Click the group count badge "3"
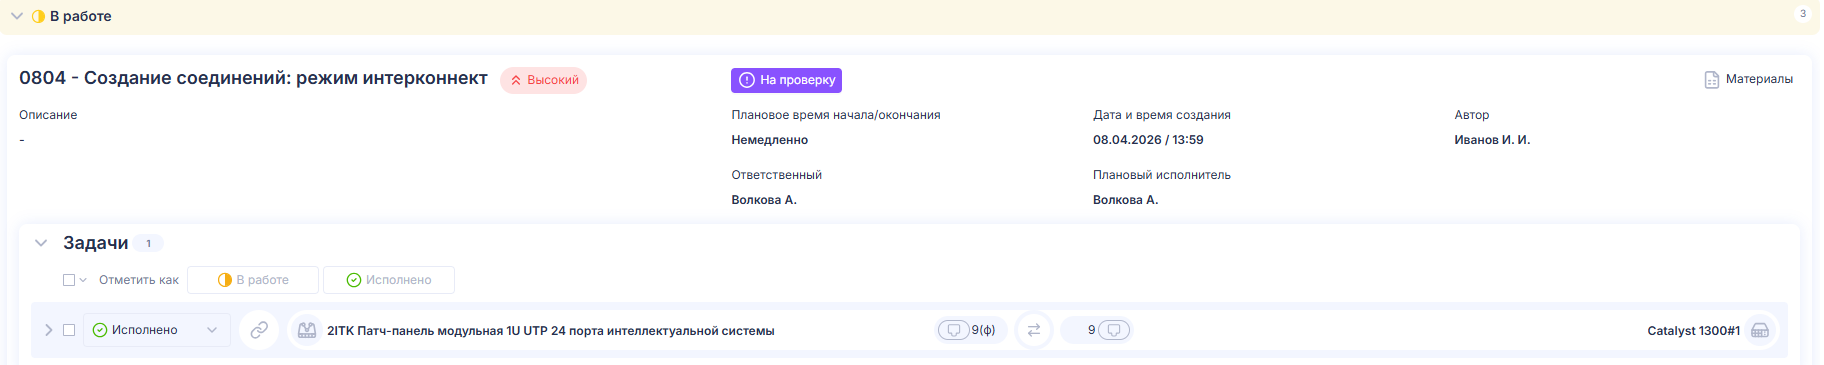Viewport: 1824px width, 365px height. (1803, 14)
